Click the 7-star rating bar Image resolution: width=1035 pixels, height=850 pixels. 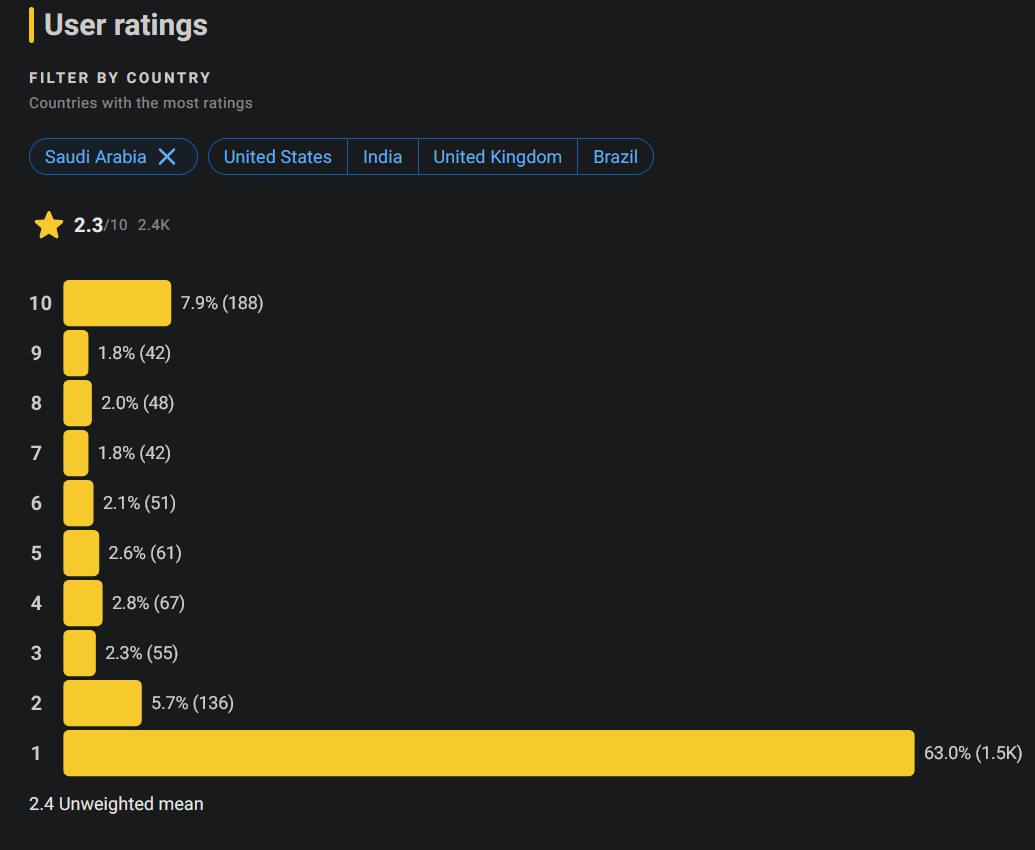(x=76, y=453)
